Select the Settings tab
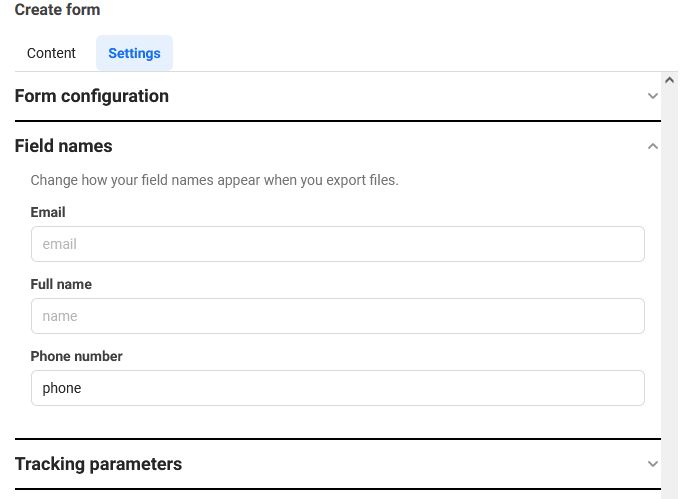Image resolution: width=682 pixels, height=499 pixels. coord(134,53)
